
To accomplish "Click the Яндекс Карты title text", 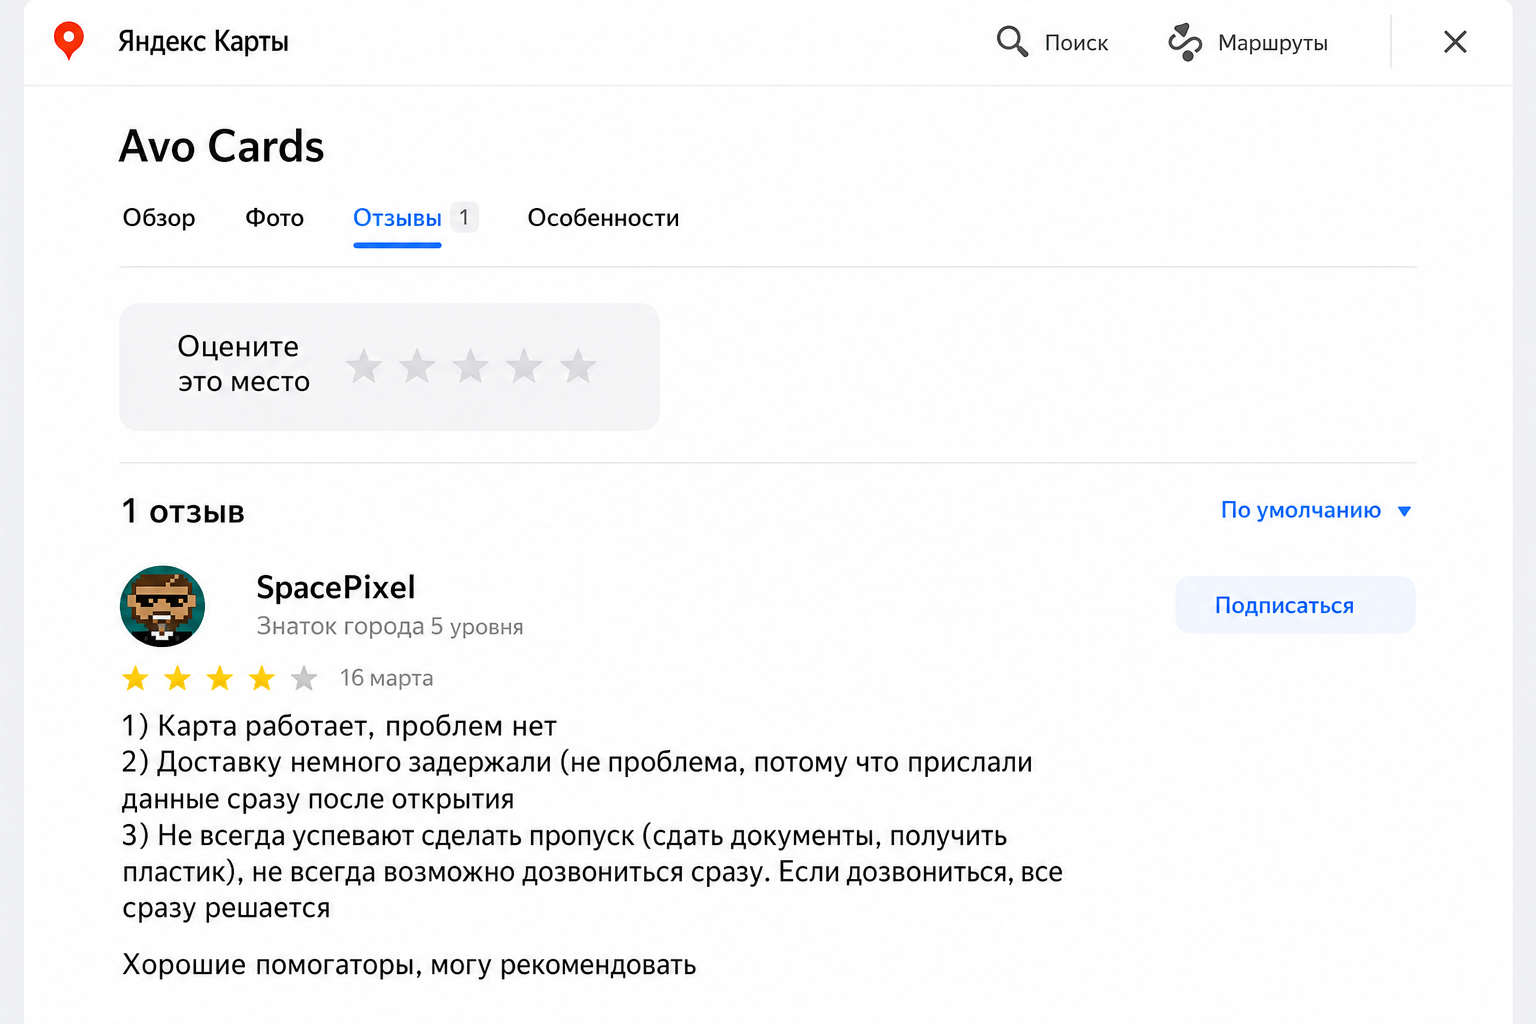I will tap(203, 41).
